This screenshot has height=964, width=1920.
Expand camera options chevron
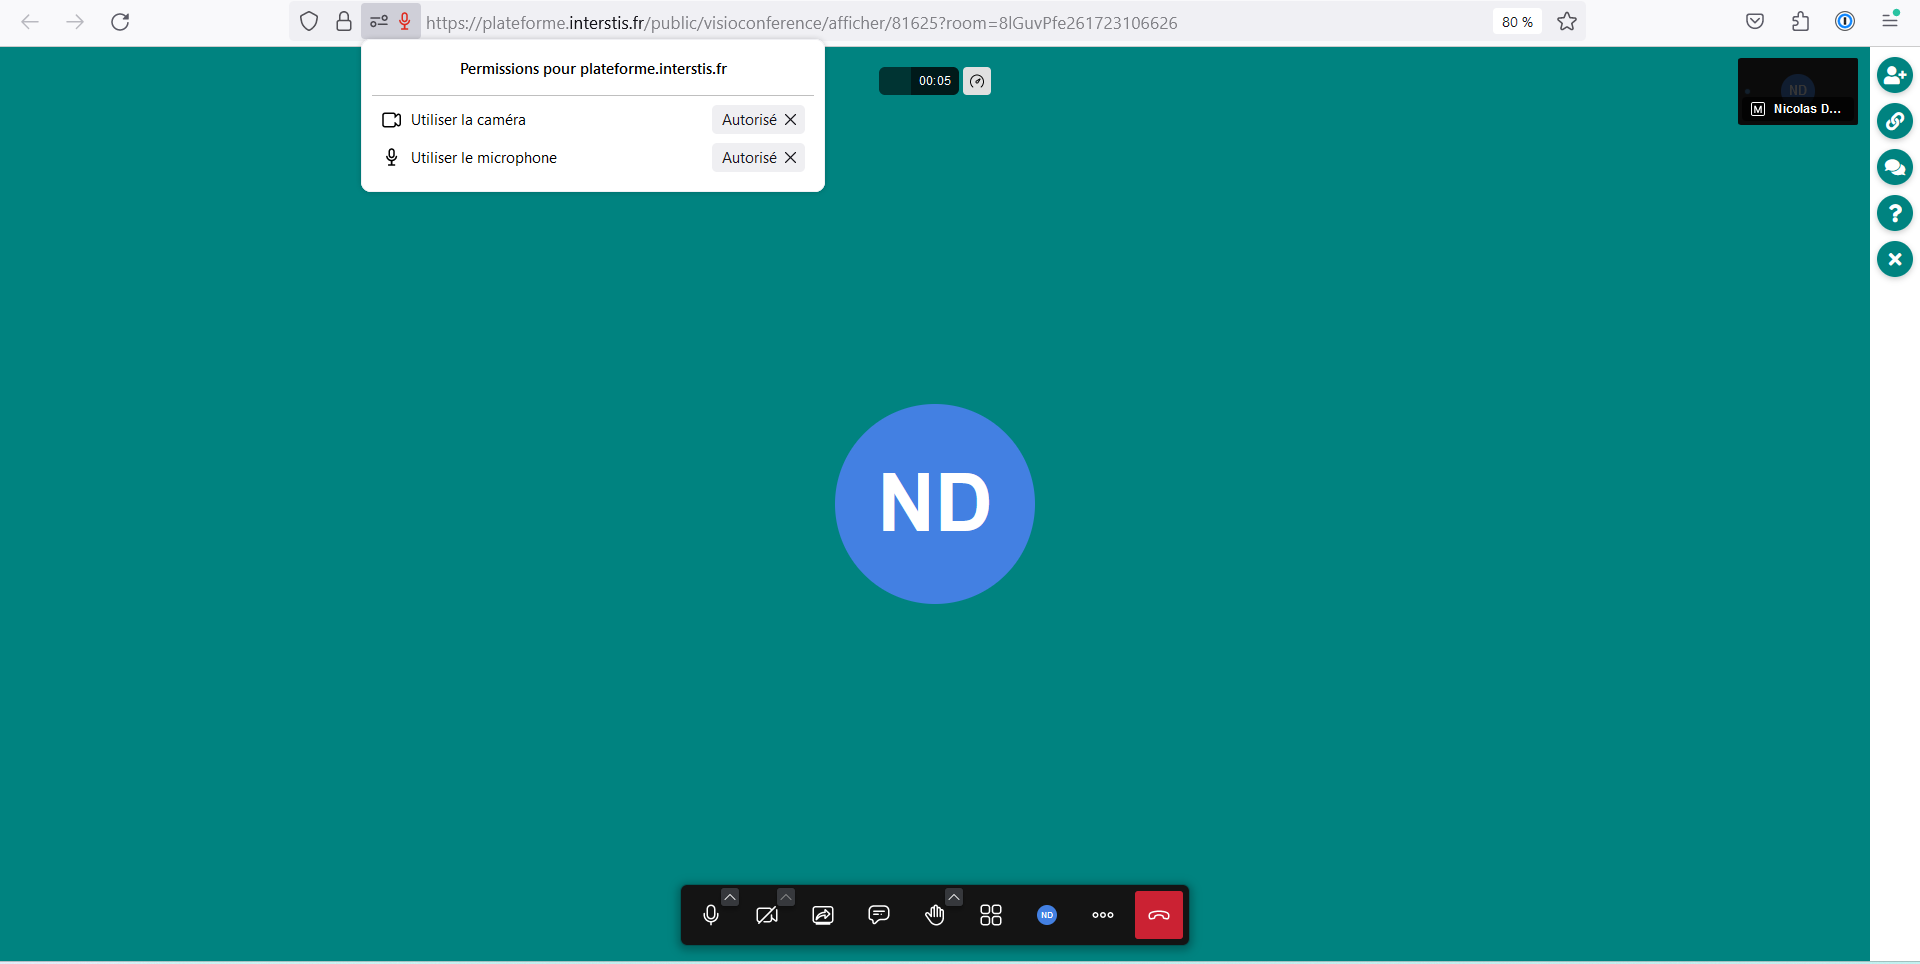point(786,897)
